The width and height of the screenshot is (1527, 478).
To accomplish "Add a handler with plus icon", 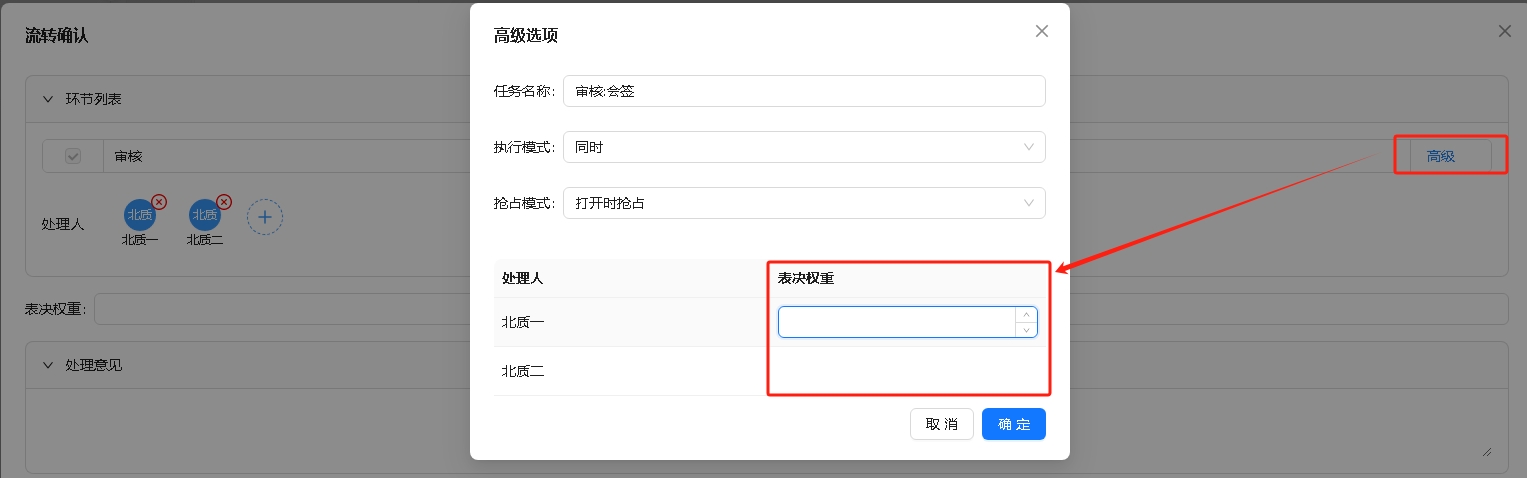I will tap(265, 216).
